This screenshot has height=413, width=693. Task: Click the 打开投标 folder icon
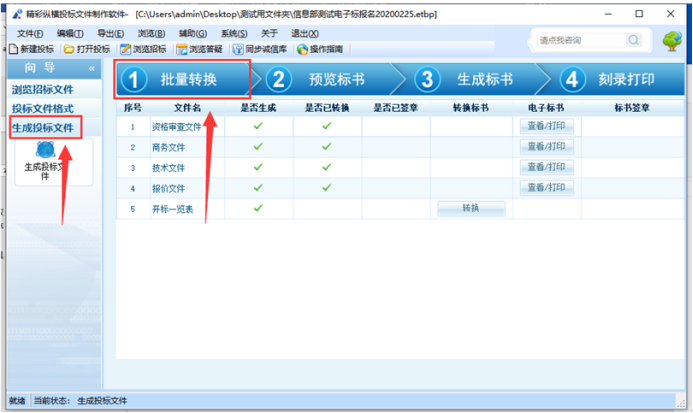point(69,49)
